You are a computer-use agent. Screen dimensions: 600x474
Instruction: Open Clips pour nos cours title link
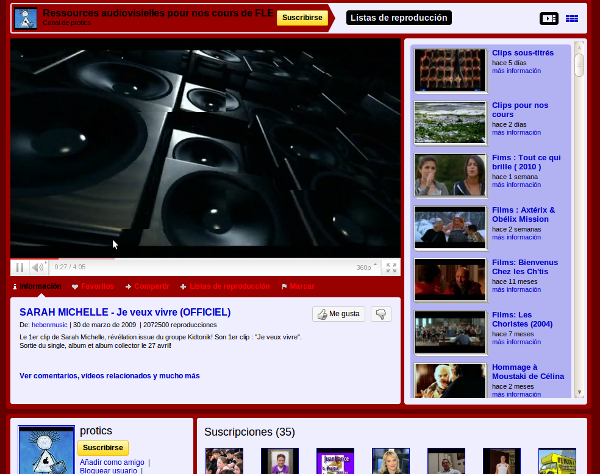(520, 110)
